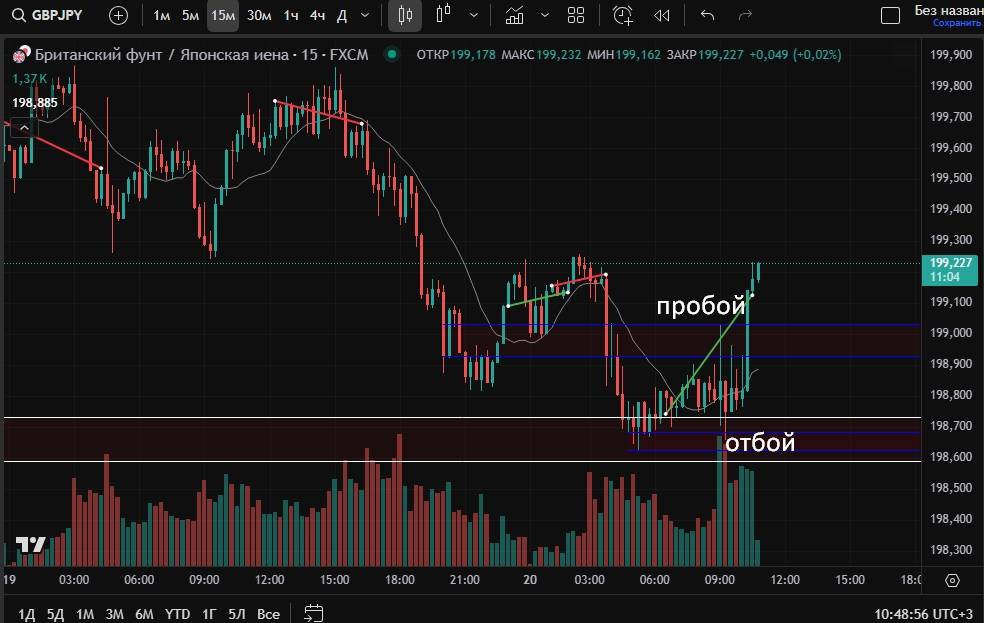This screenshot has width=984, height=623.
Task: Open the candlestick chart type selector
Action: point(404,15)
